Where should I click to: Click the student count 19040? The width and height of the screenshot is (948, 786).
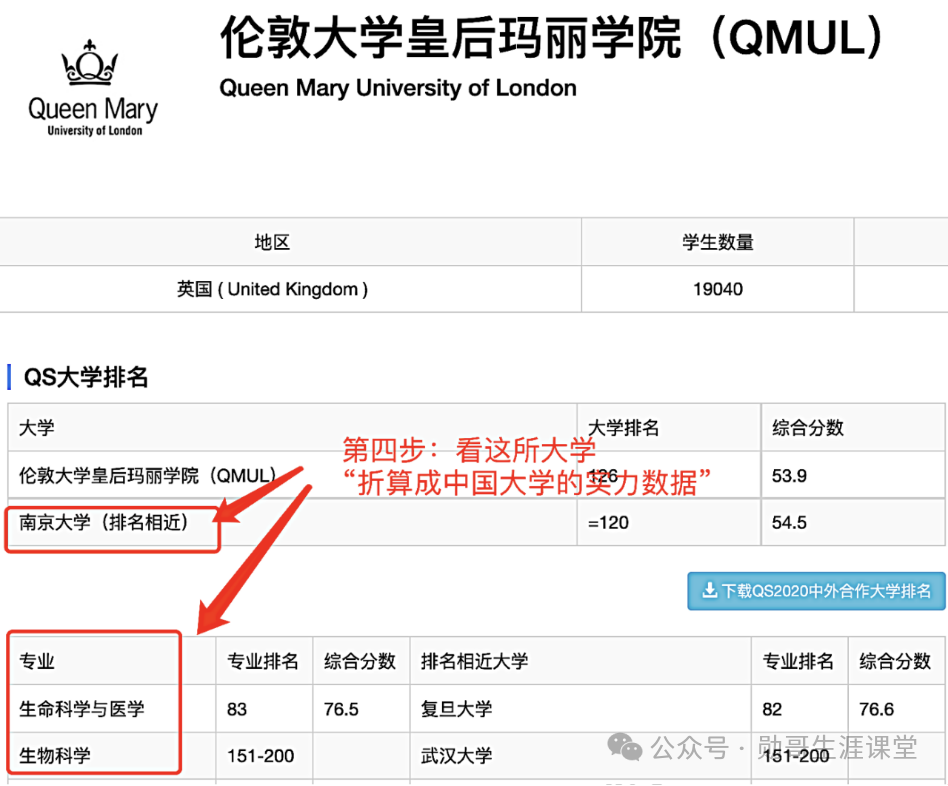coord(718,289)
